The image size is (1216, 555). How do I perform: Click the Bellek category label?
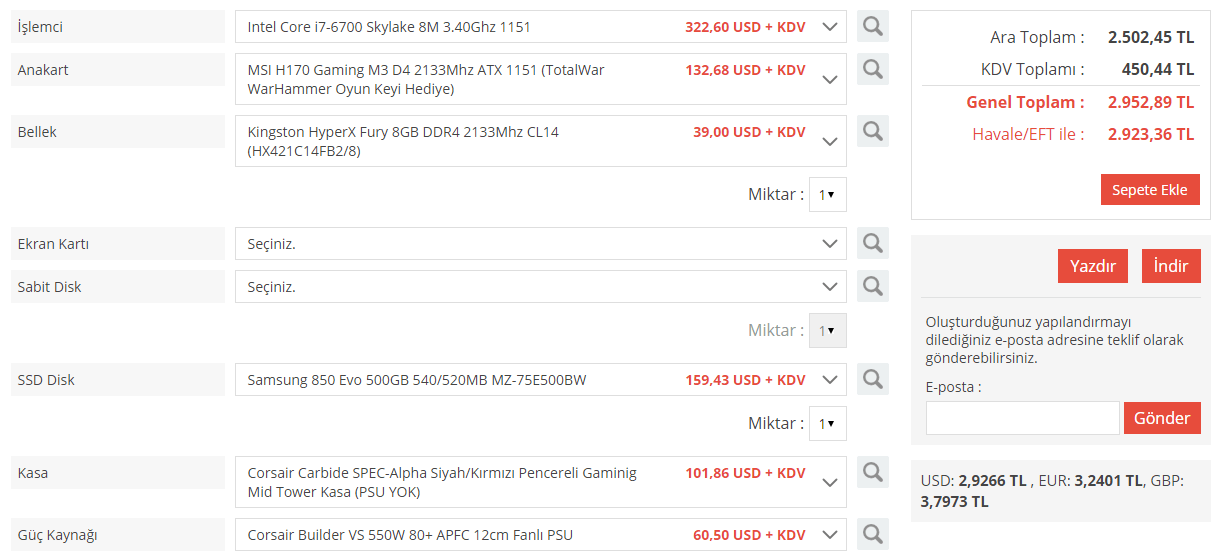tap(118, 131)
